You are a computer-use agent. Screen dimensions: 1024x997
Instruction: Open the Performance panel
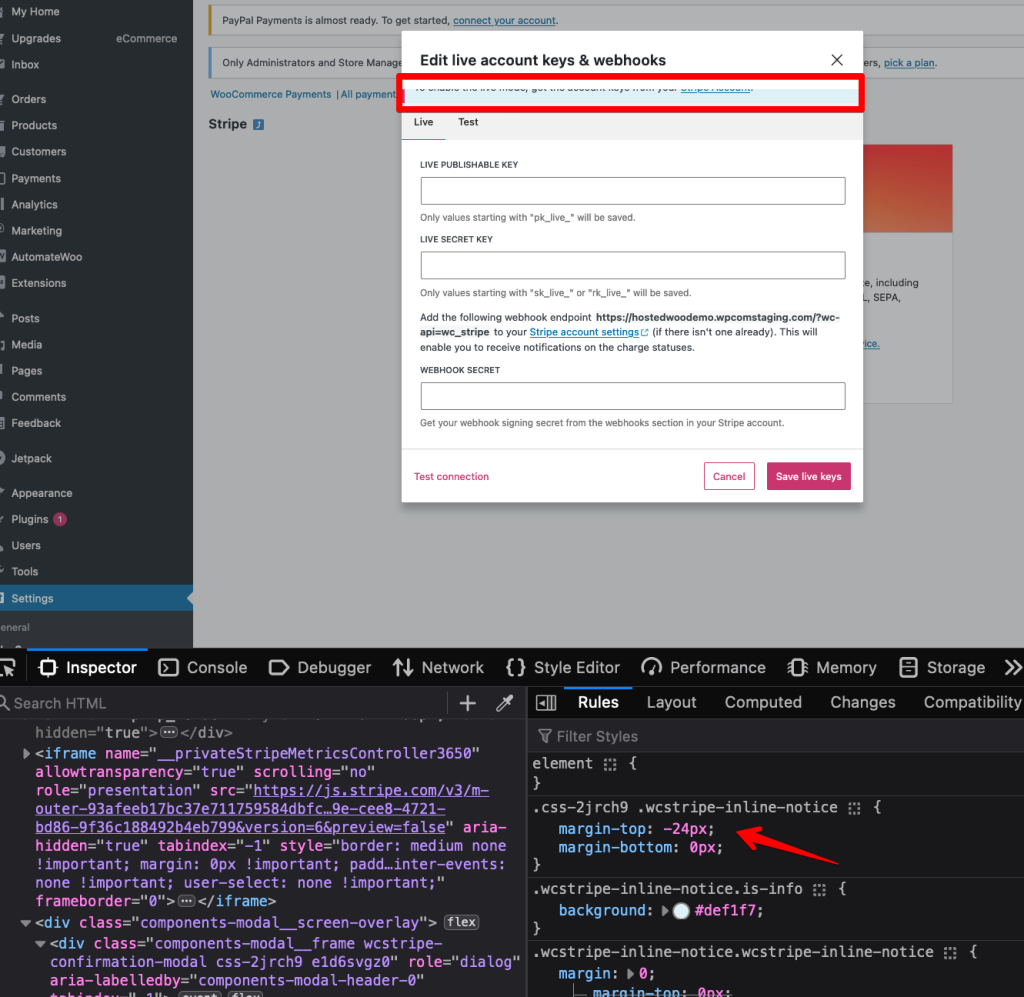point(717,667)
